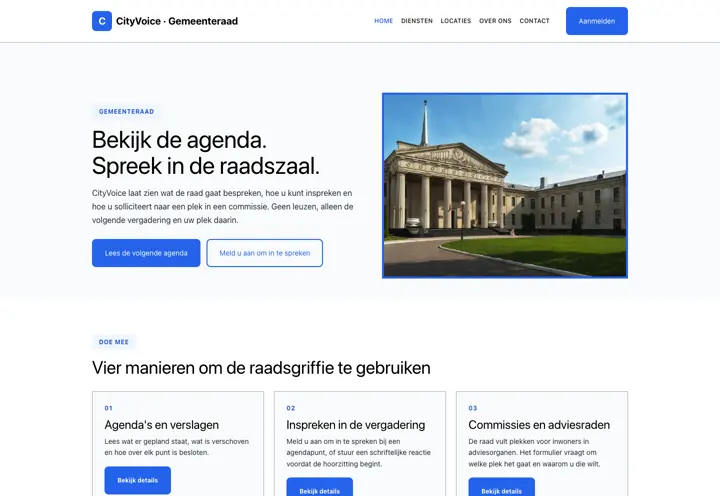The image size is (720, 496).
Task: Go to the Home nav item
Action: click(x=383, y=21)
